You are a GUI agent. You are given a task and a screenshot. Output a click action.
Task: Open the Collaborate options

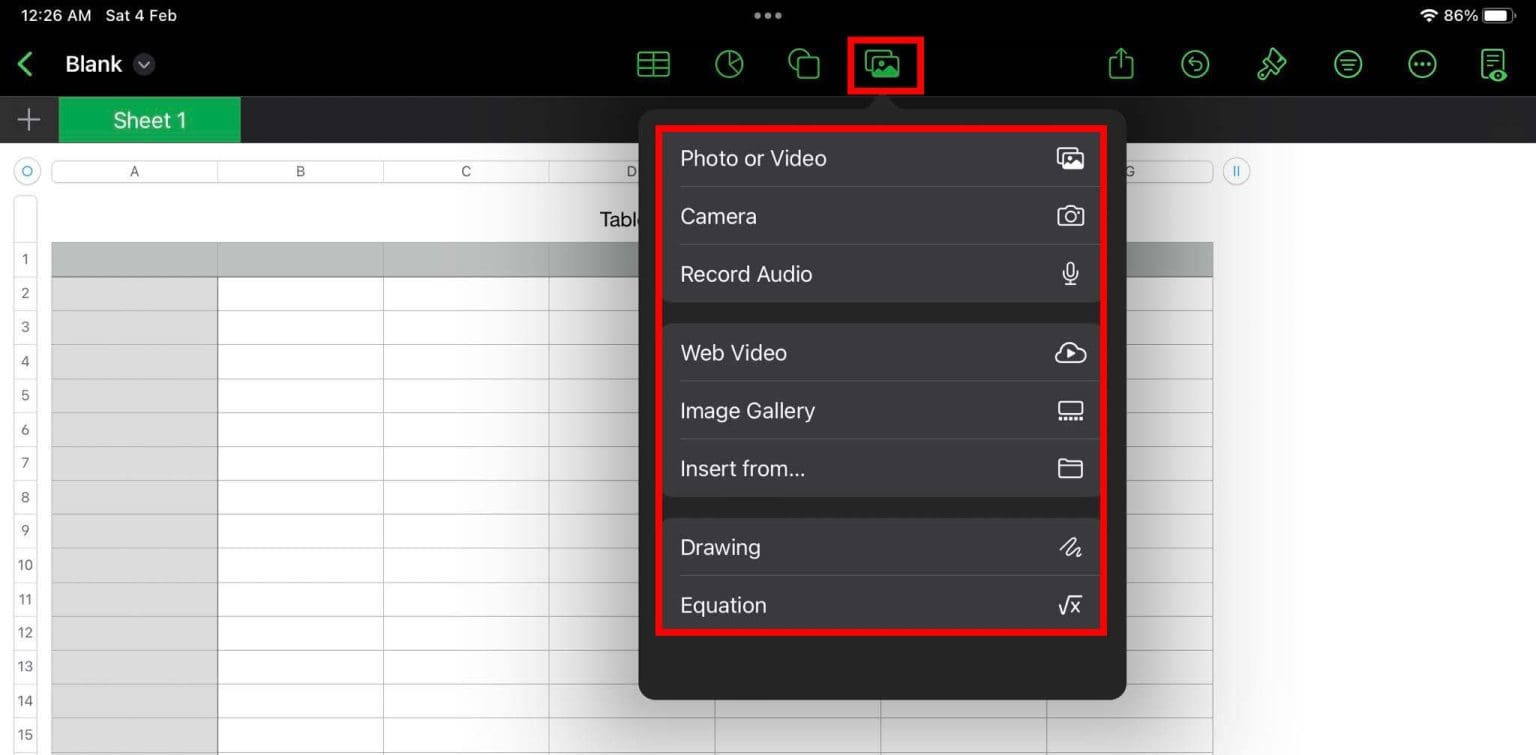click(x=1347, y=63)
